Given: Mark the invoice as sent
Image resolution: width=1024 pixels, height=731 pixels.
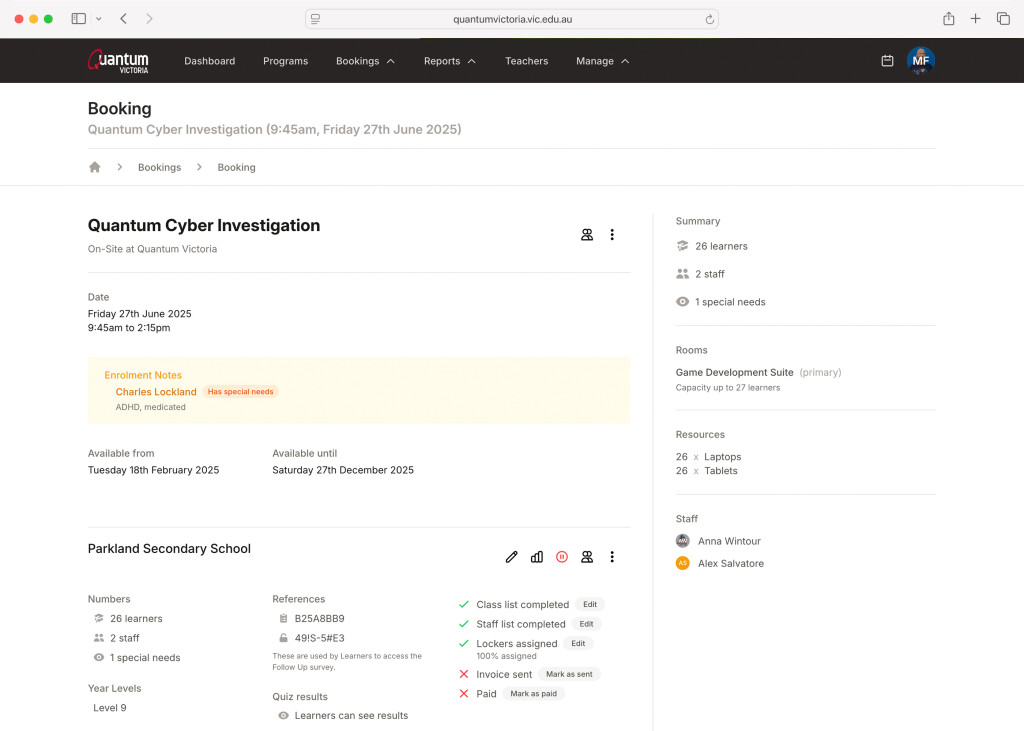Looking at the screenshot, I should click(x=569, y=674).
